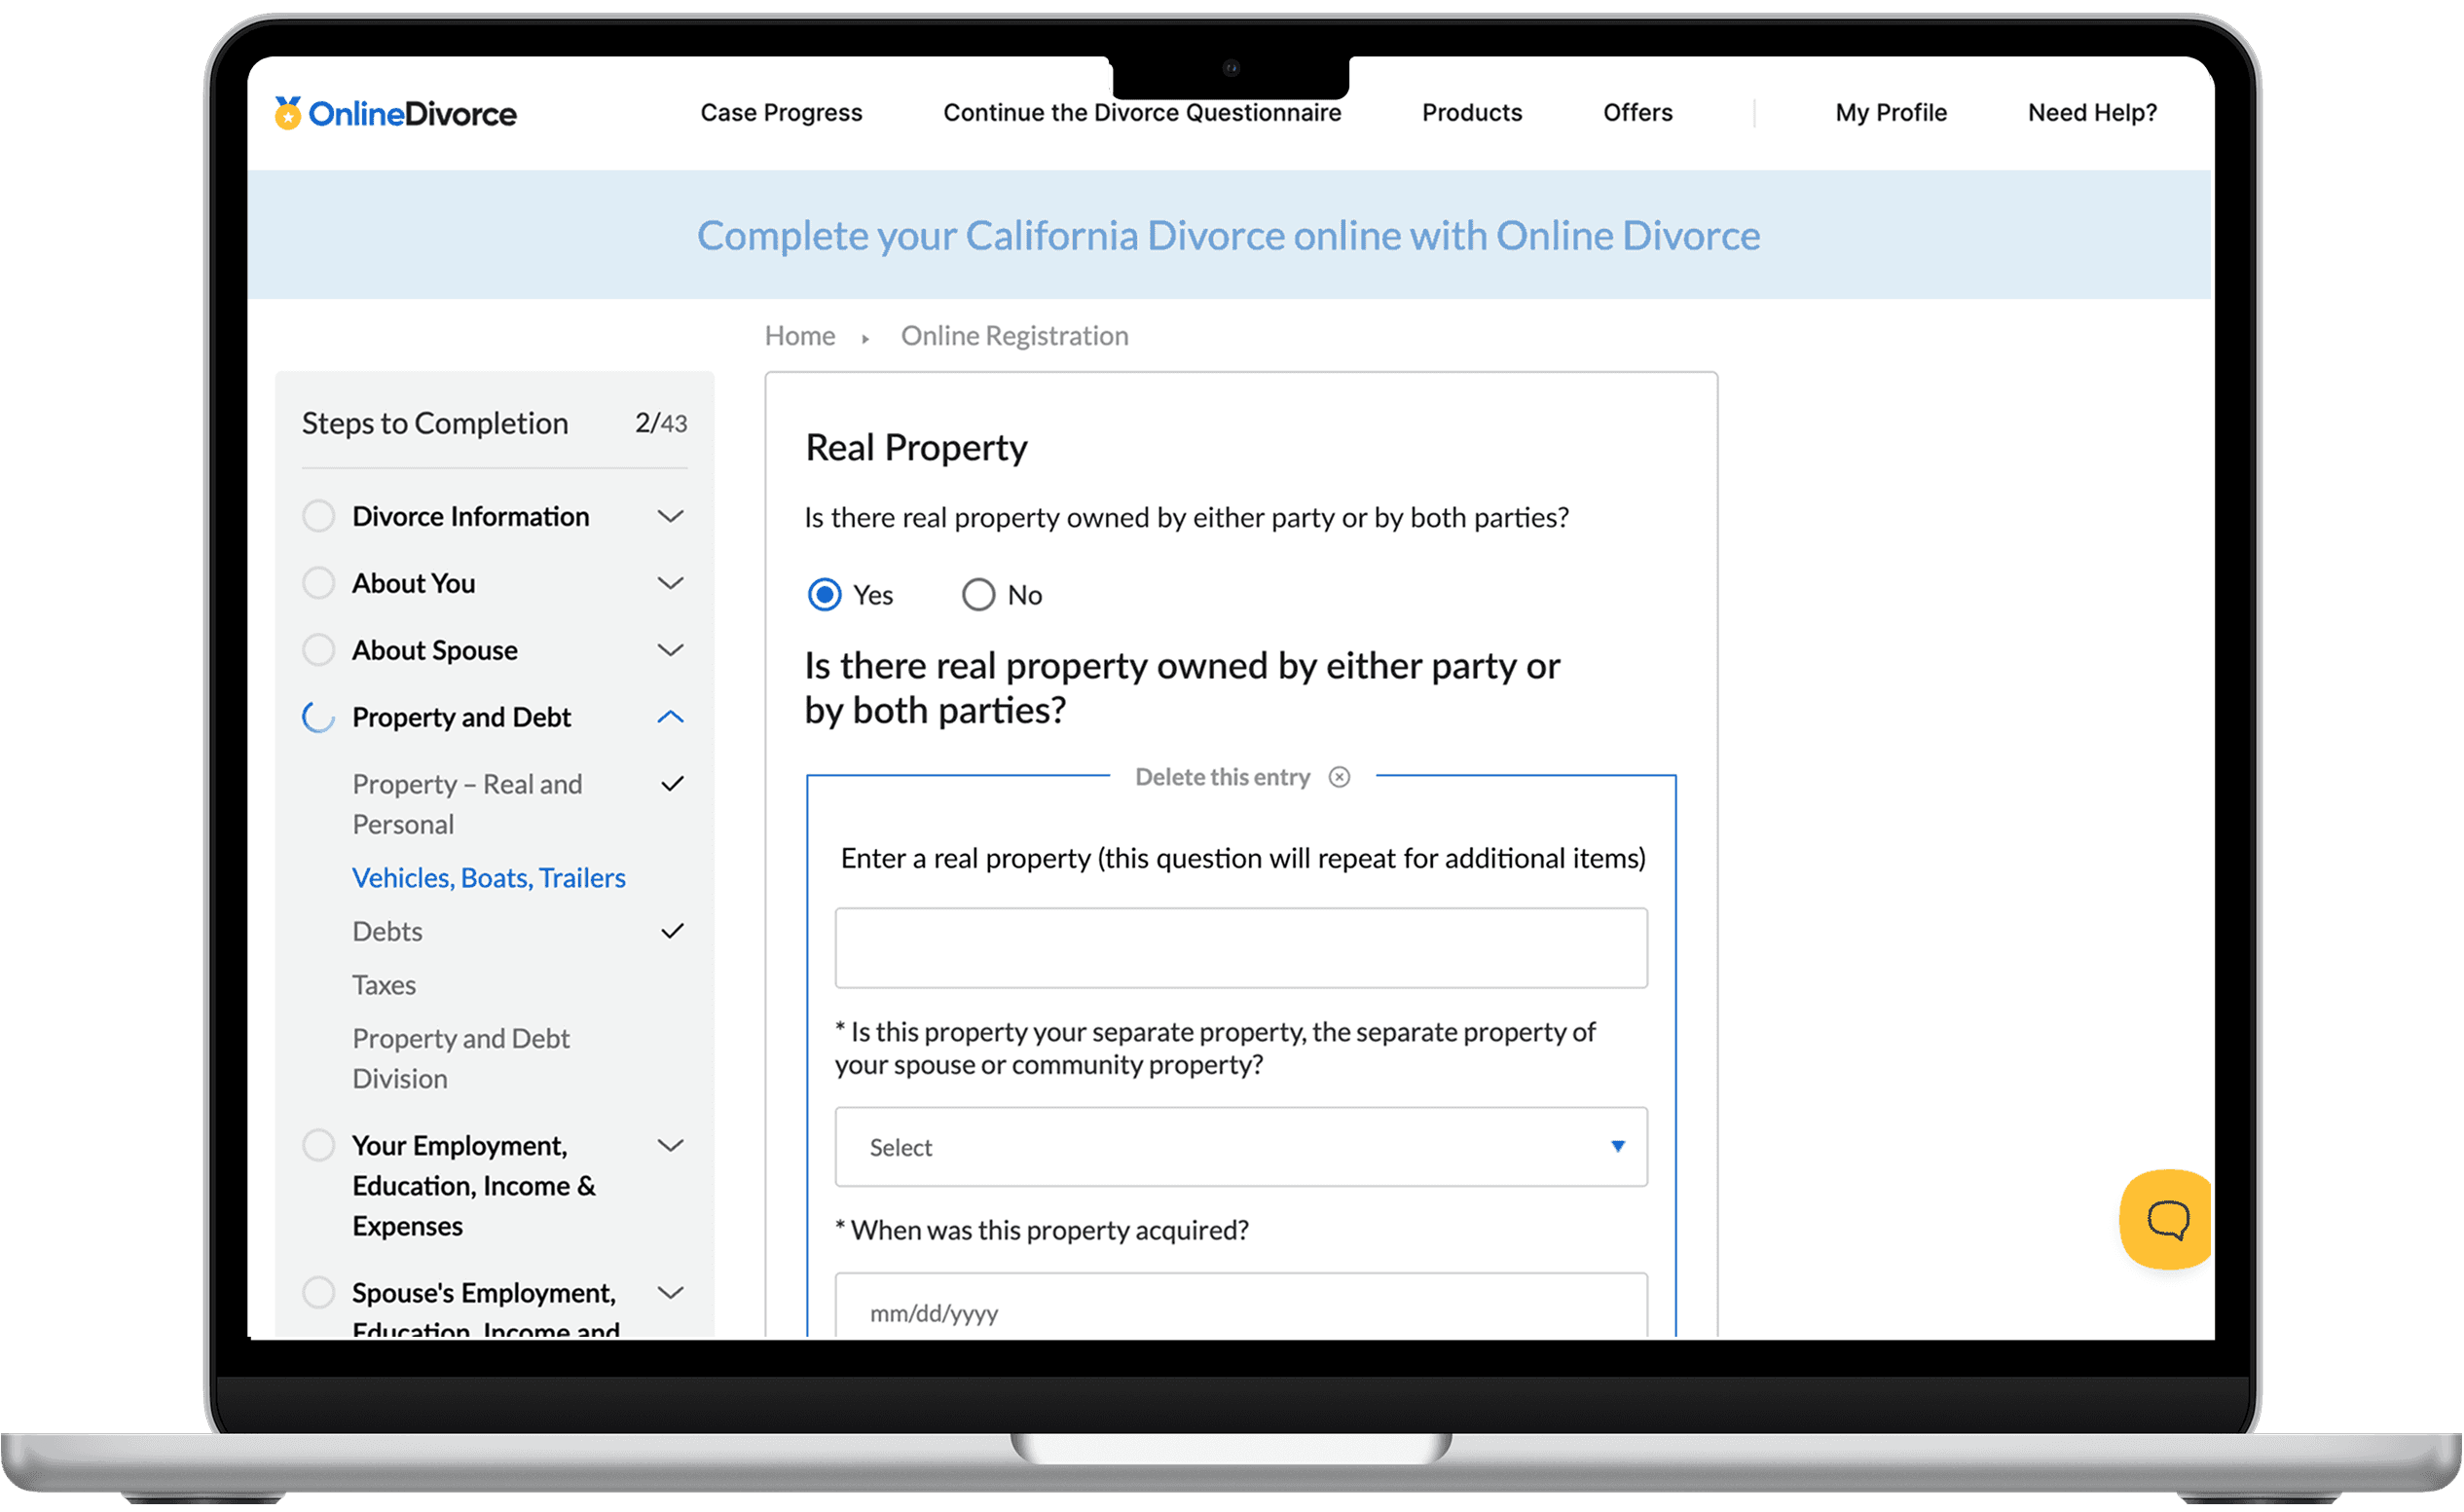Click the real property name text box
This screenshot has height=1512, width=2464.
coord(1240,947)
